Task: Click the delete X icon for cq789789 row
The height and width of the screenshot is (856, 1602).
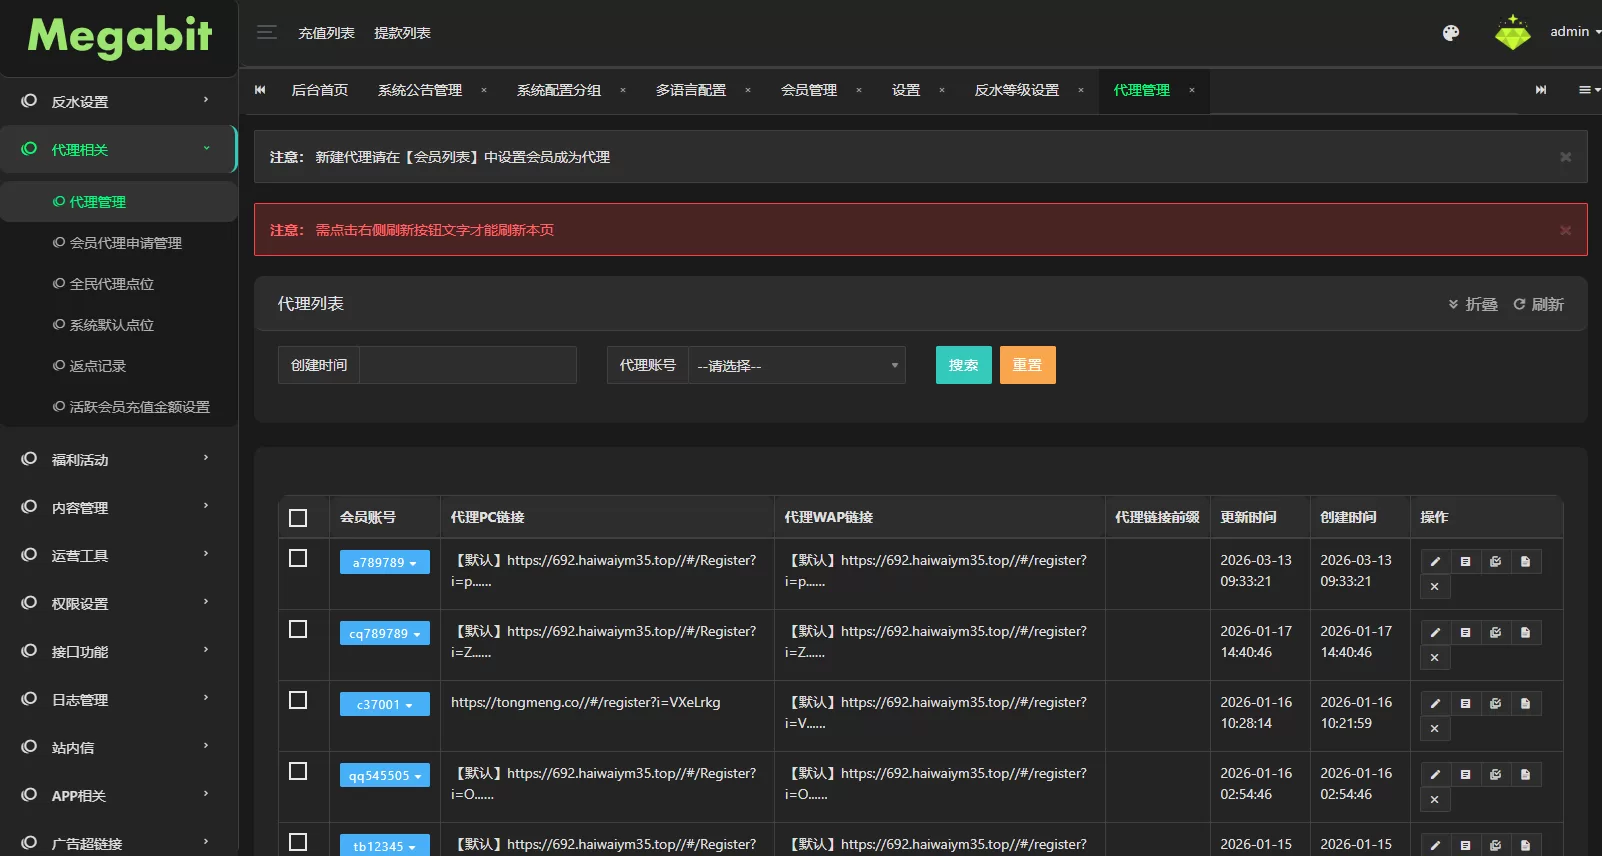Action: tap(1435, 658)
